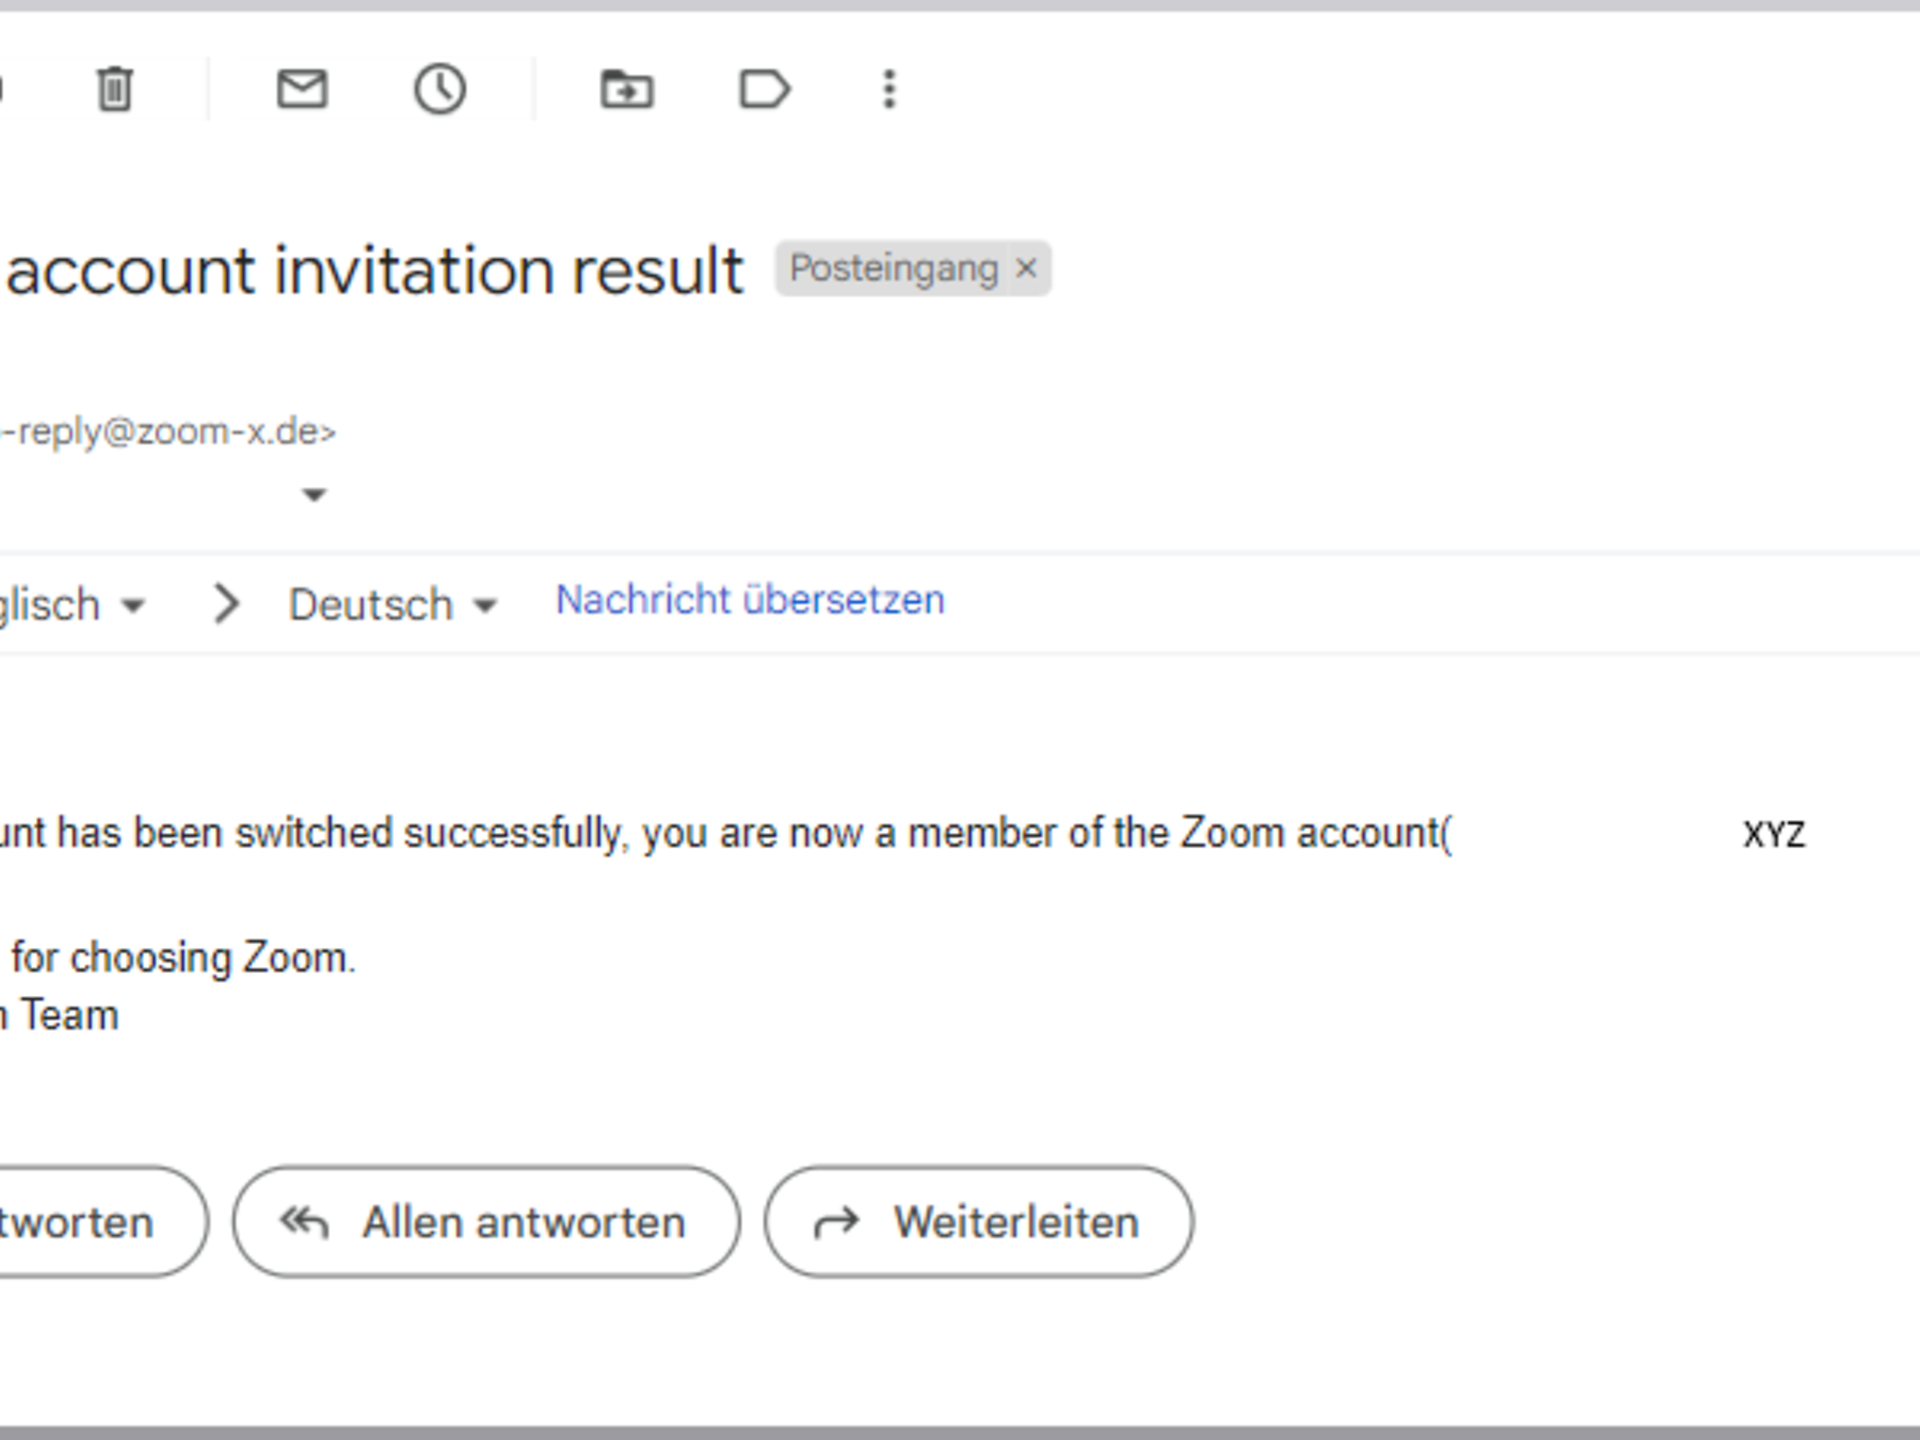Select the reply-all arrows icon
Image resolution: width=1920 pixels, height=1440 pixels.
[x=303, y=1221]
